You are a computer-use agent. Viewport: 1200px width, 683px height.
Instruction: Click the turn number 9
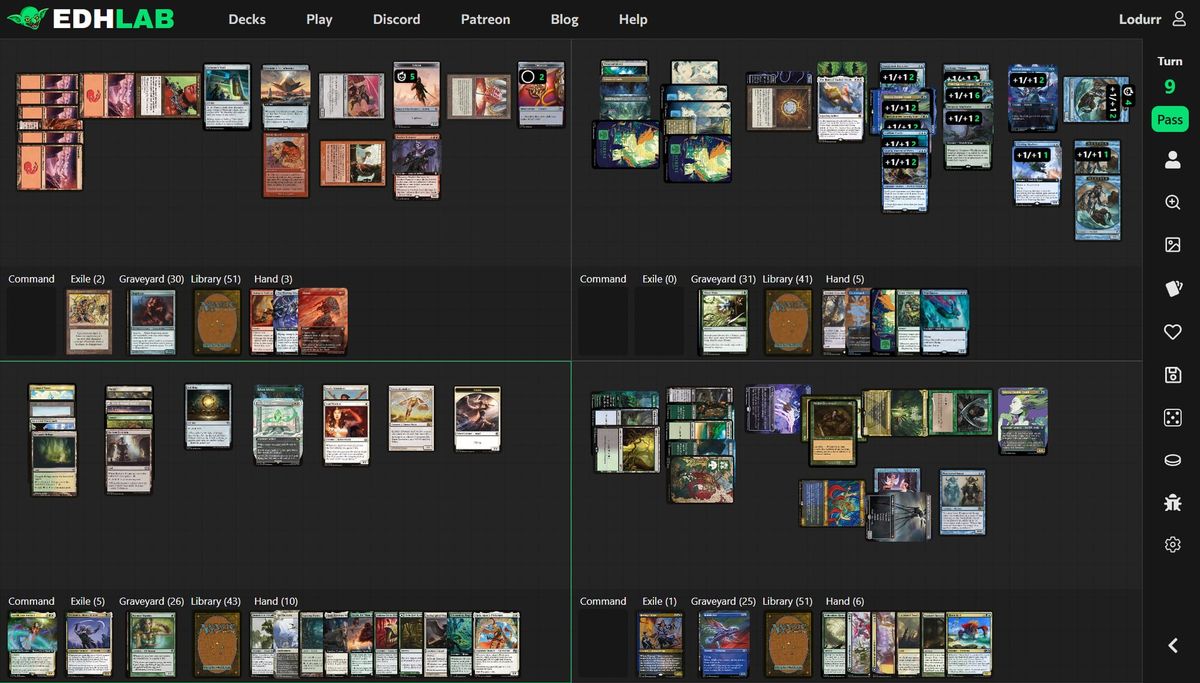(x=1170, y=87)
